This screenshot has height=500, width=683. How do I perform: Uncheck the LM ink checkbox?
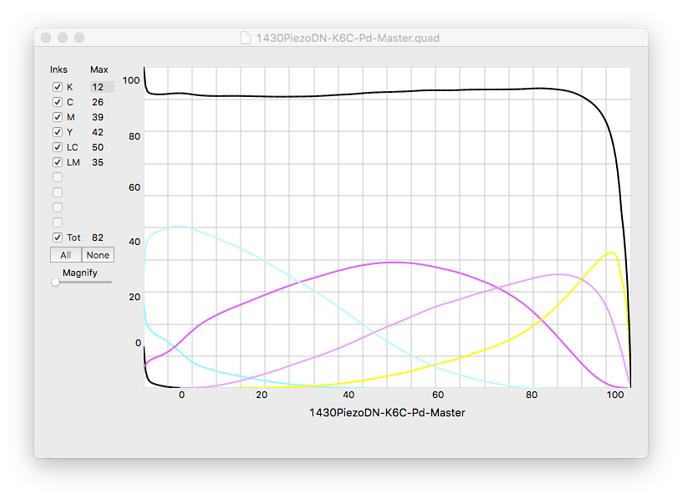[57, 162]
